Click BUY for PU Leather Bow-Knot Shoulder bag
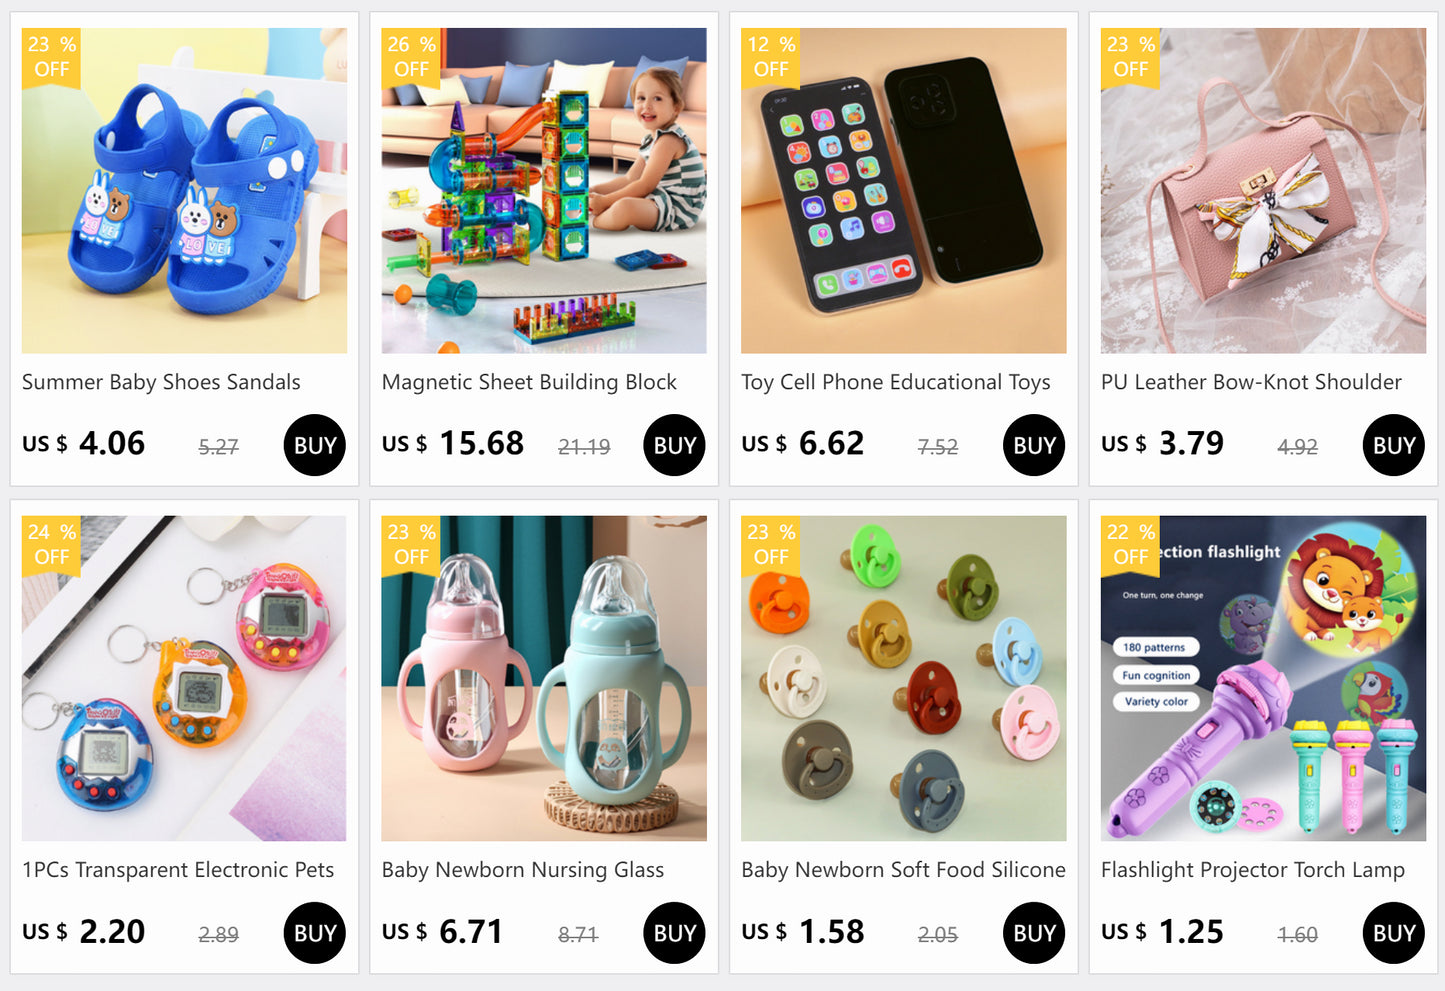Viewport: 1445px width, 991px height. 1394,445
